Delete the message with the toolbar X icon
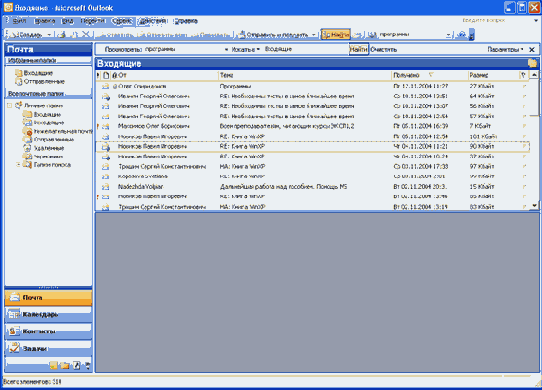Screen dimensions: 542x390 [x=86, y=35]
